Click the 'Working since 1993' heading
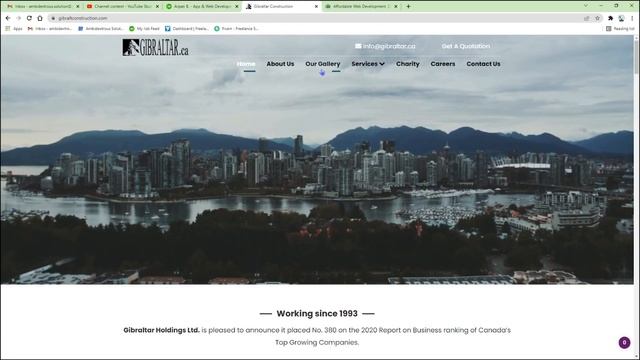 pos(317,313)
